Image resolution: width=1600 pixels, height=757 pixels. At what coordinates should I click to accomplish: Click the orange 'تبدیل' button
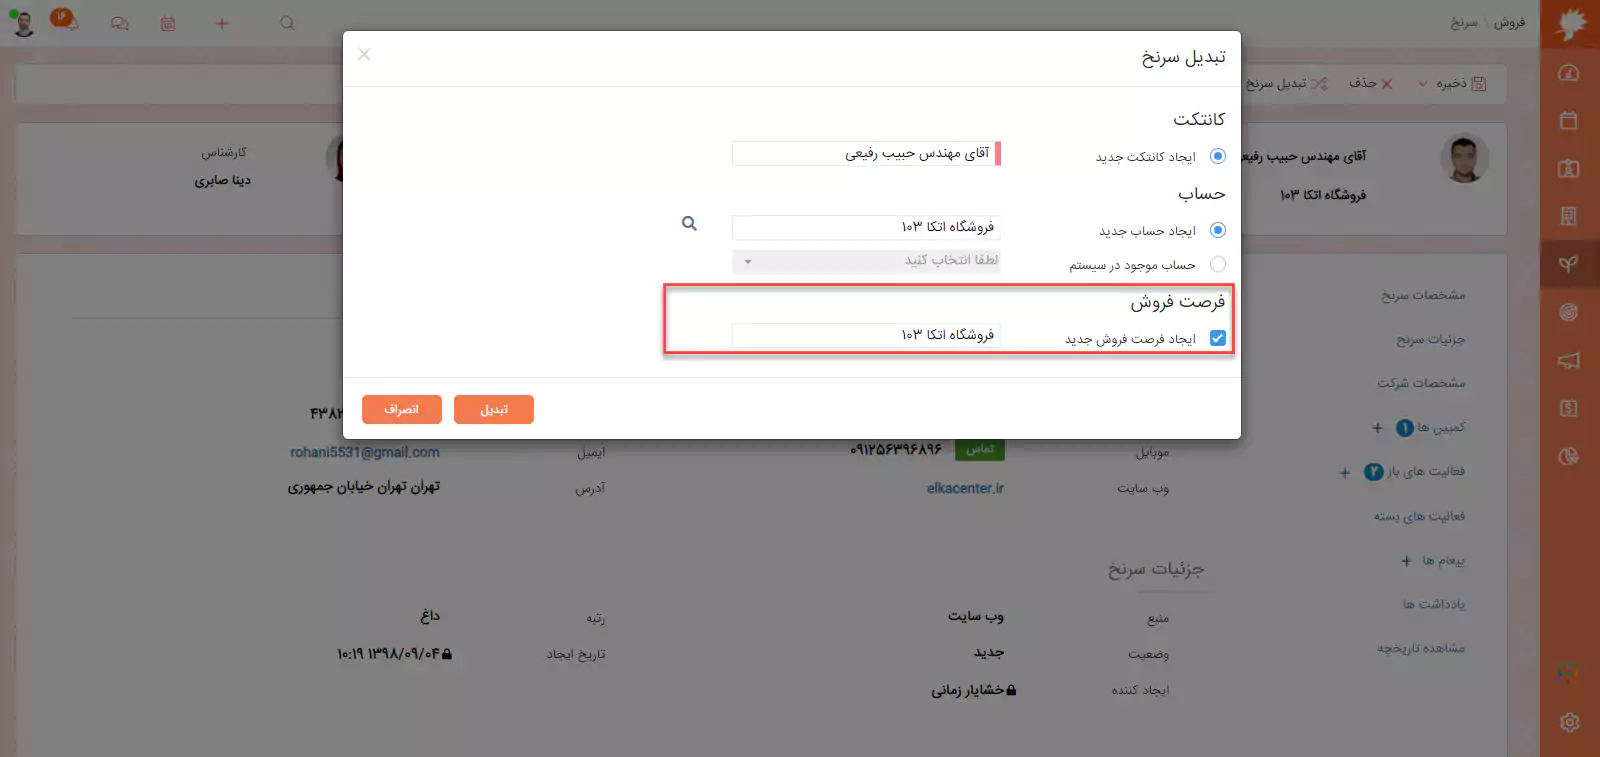pyautogui.click(x=493, y=409)
